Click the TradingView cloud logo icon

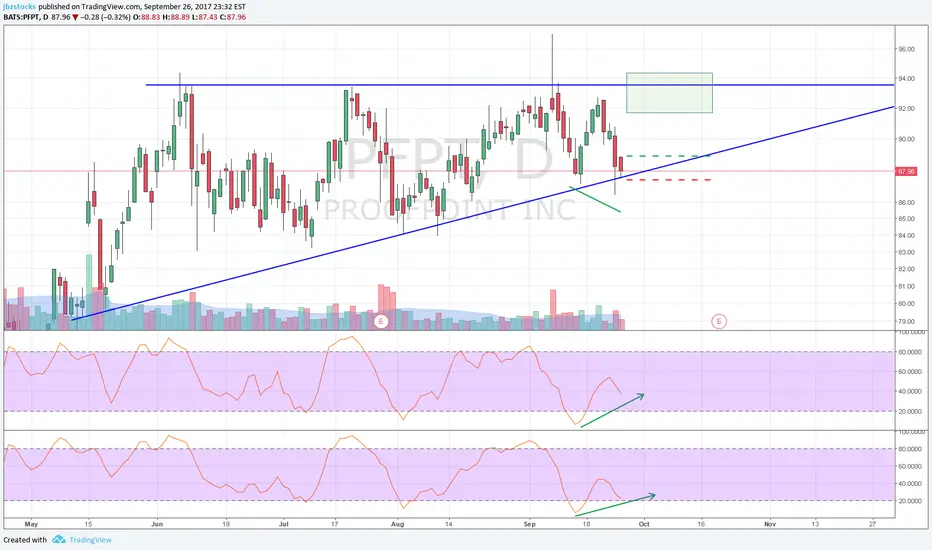[x=58, y=539]
